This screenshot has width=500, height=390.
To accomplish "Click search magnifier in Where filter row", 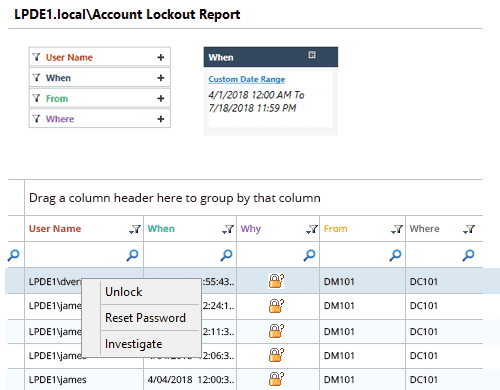I will coord(468,255).
